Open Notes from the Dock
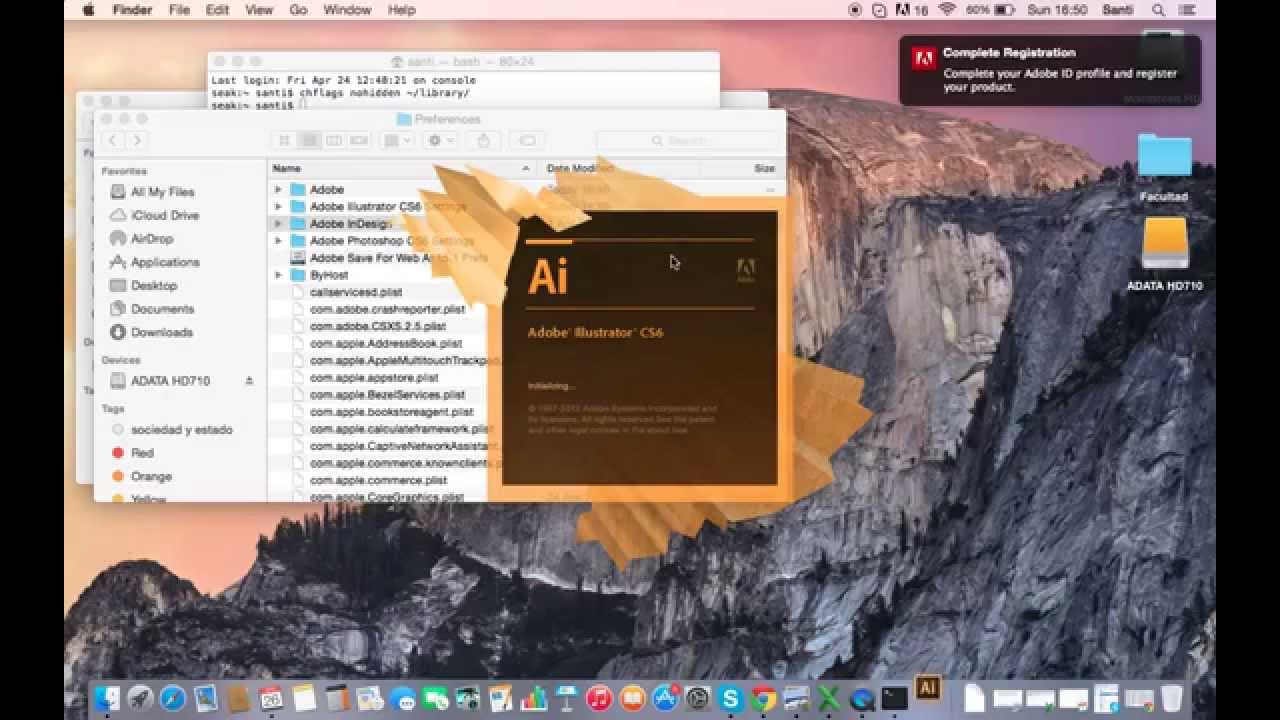This screenshot has width=1280, height=720. pos(305,698)
